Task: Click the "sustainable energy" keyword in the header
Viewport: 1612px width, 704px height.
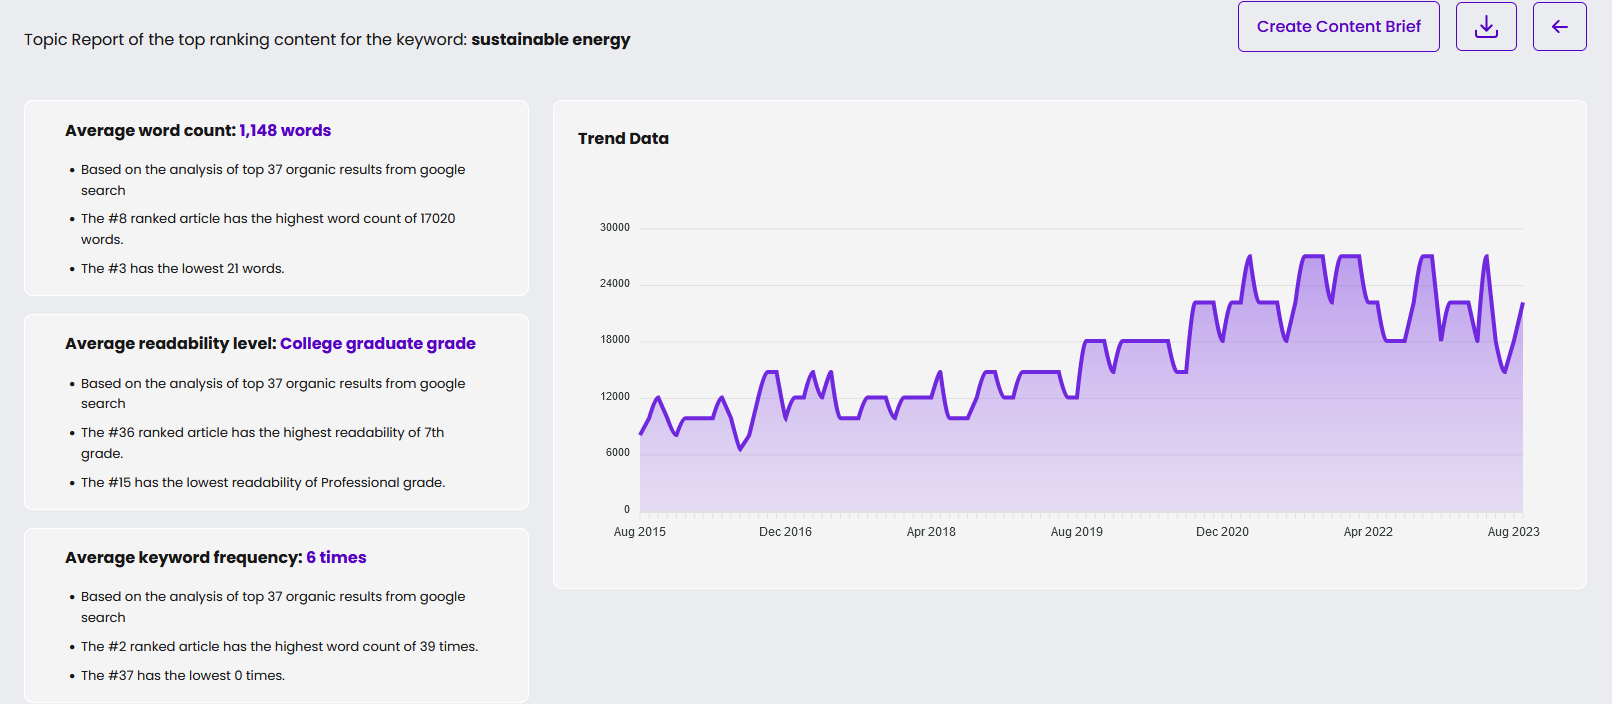Action: click(x=550, y=40)
